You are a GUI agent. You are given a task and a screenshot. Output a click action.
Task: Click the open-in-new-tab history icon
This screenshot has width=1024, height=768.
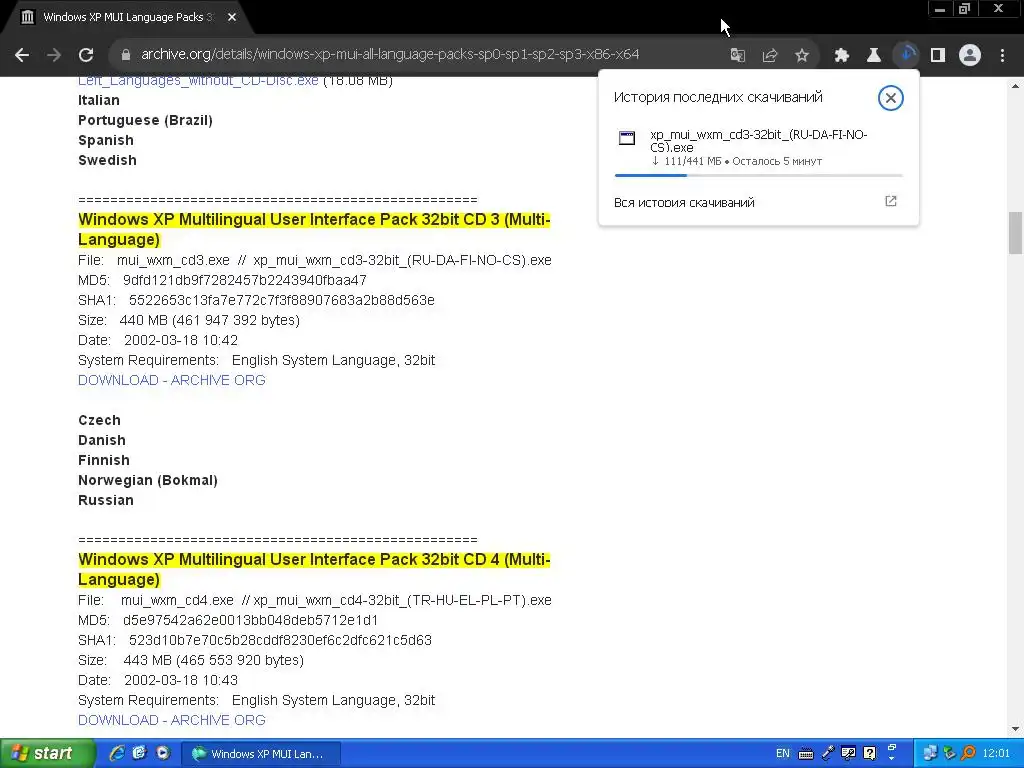pyautogui.click(x=890, y=201)
